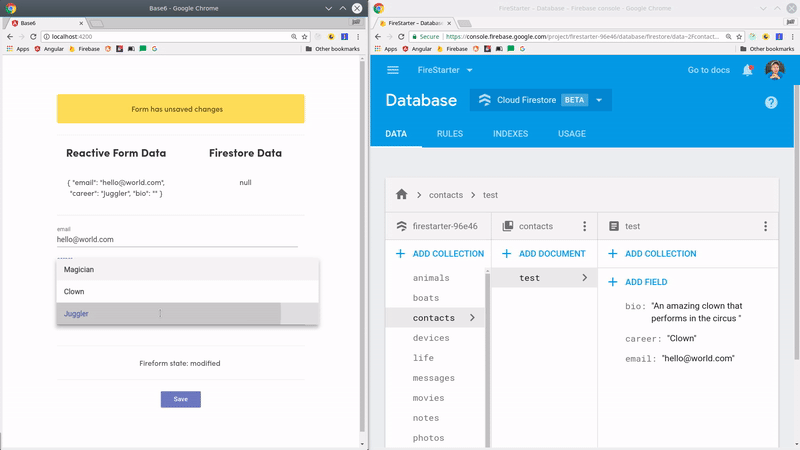The height and width of the screenshot is (450, 800).
Task: Click the Save button
Action: (x=181, y=399)
